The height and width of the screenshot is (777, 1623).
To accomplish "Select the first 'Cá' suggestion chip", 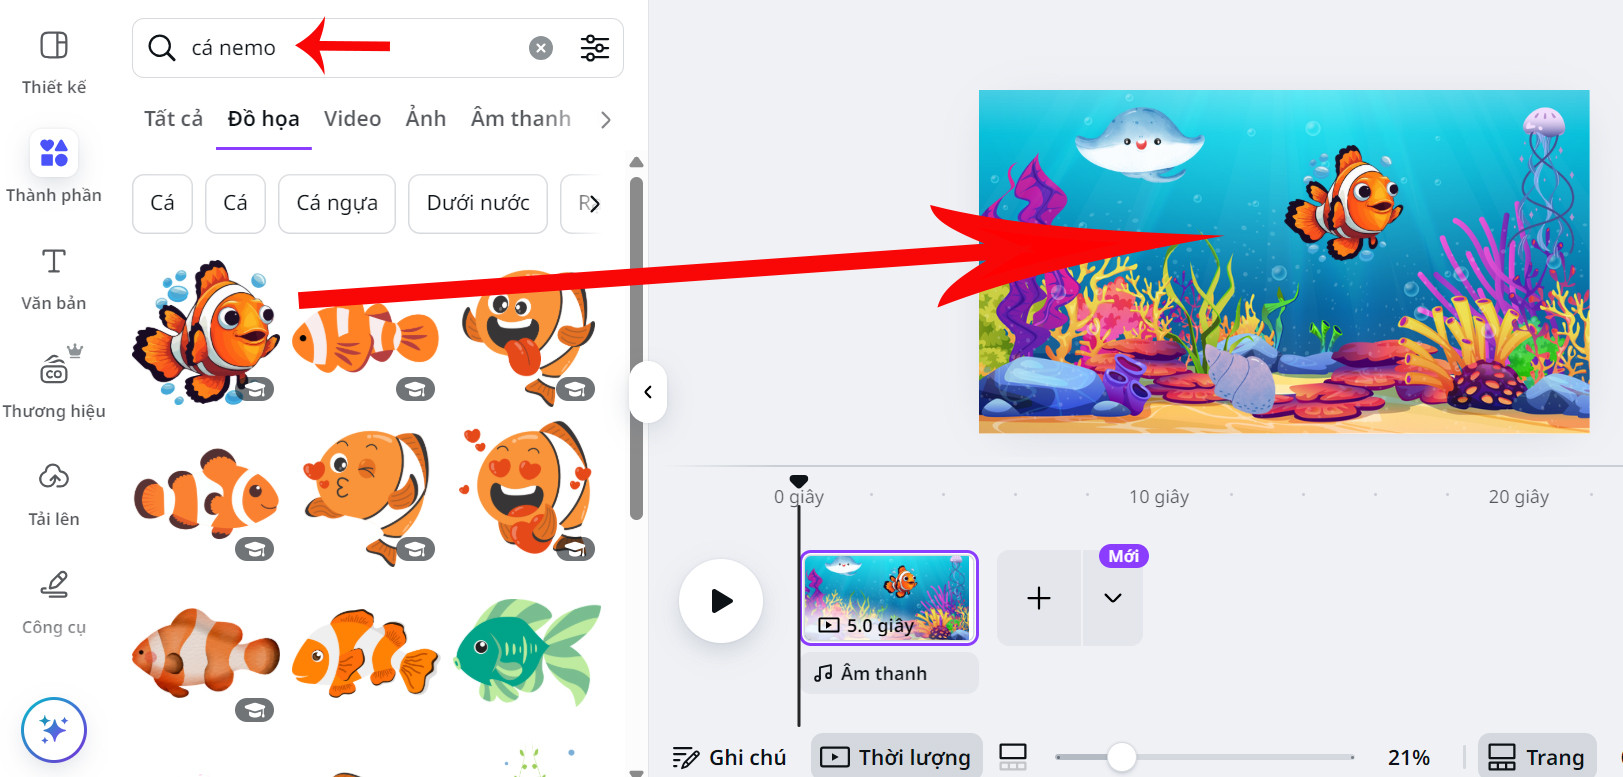I will pos(162,203).
